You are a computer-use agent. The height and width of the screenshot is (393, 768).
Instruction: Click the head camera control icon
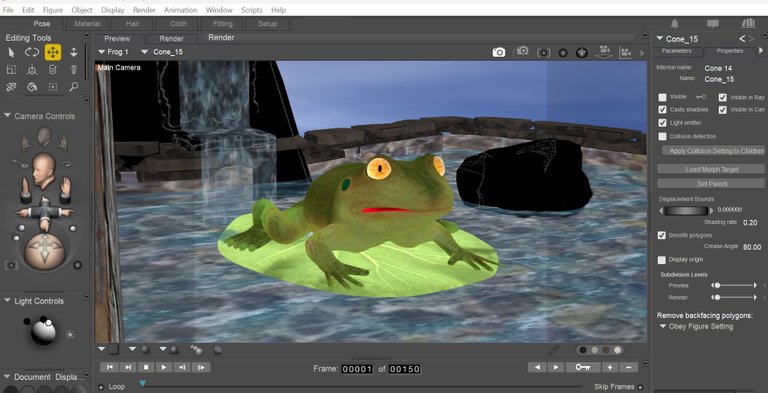44,137
